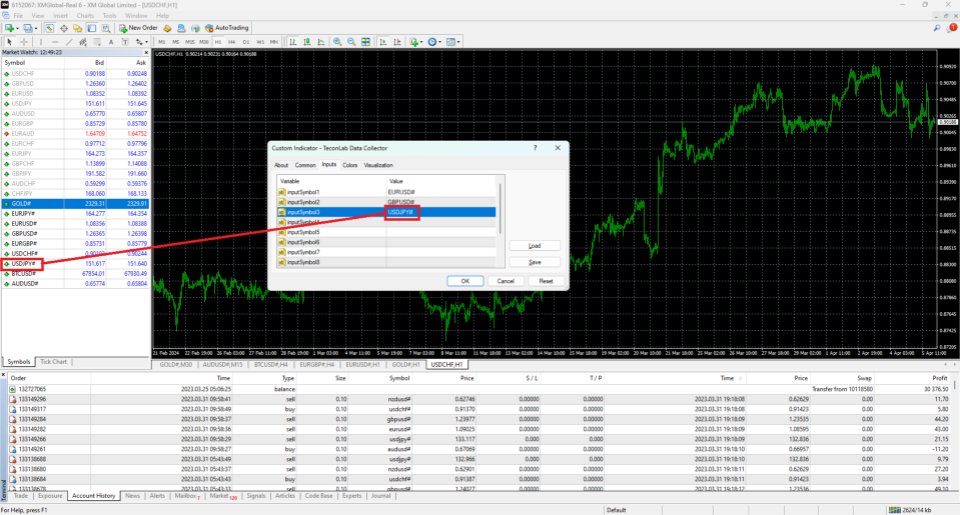Switch chart to D1 timeframe

[246, 42]
